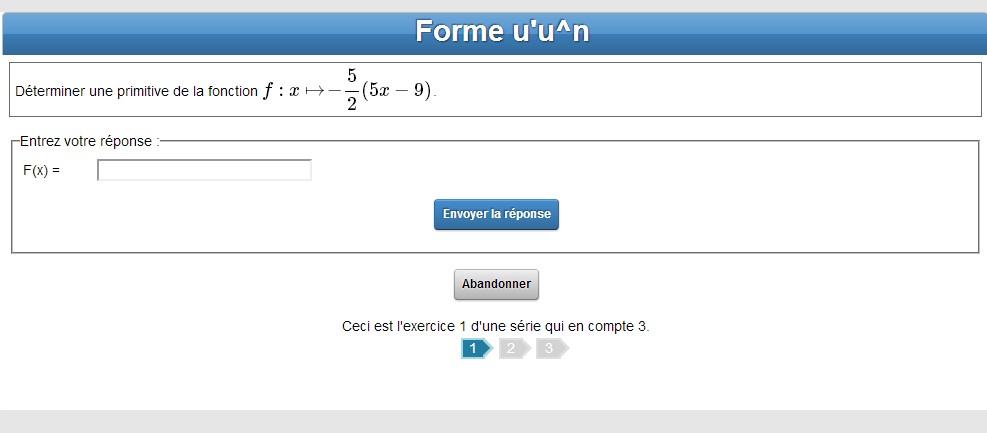Jump to exercise step 3 arrow indicator
The image size is (987, 433).
point(549,348)
